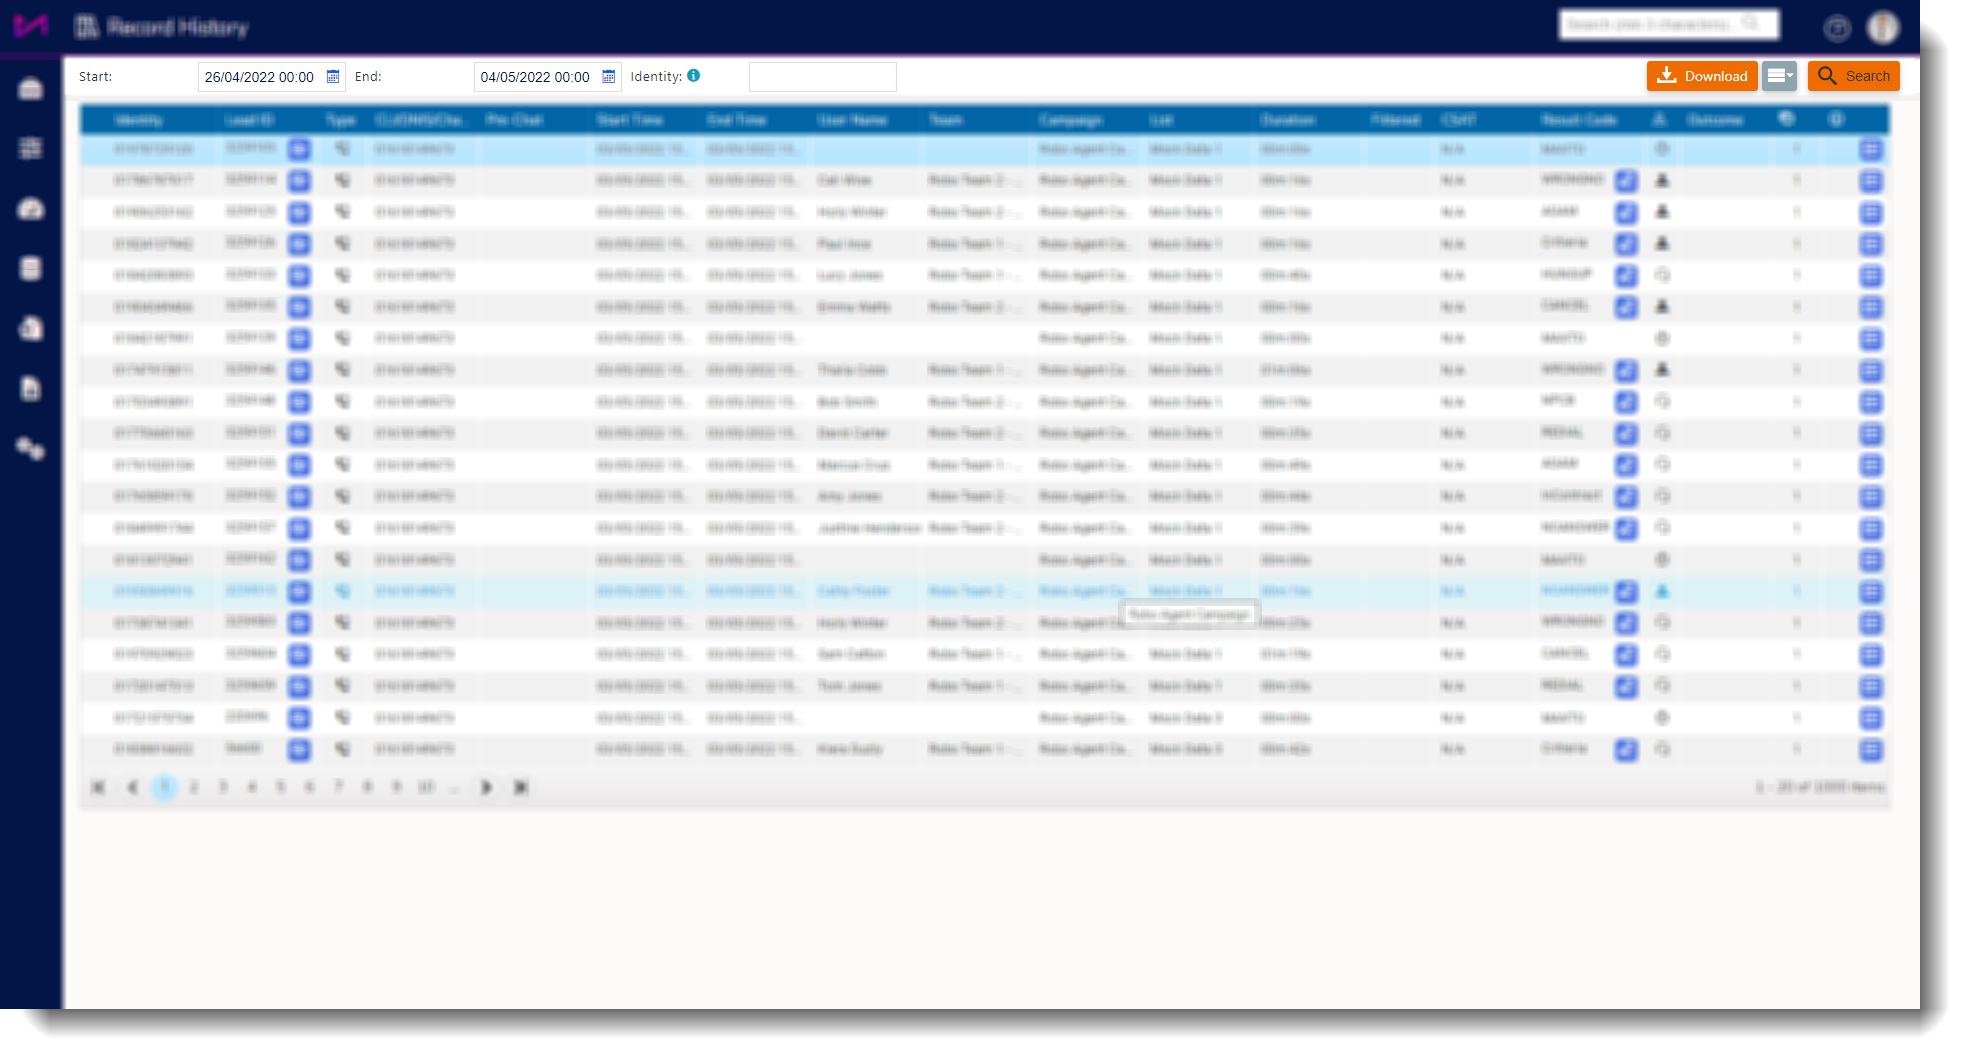Download the record history
The height and width of the screenshot is (1059, 1970).
pos(1702,76)
